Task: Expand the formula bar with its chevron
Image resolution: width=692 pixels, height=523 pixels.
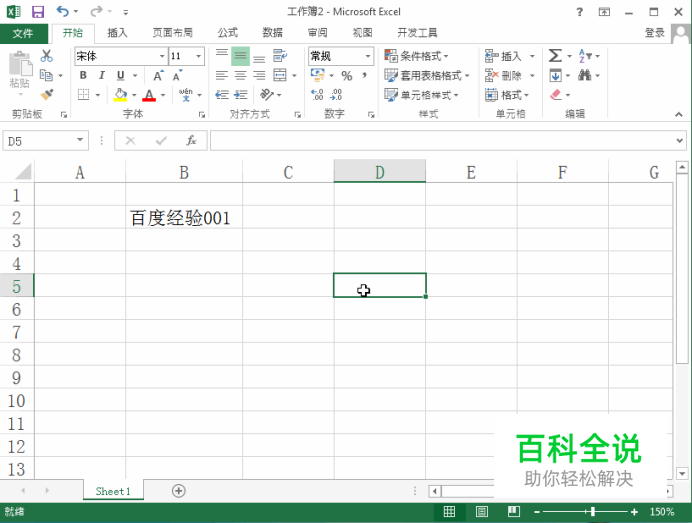Action: (x=680, y=141)
